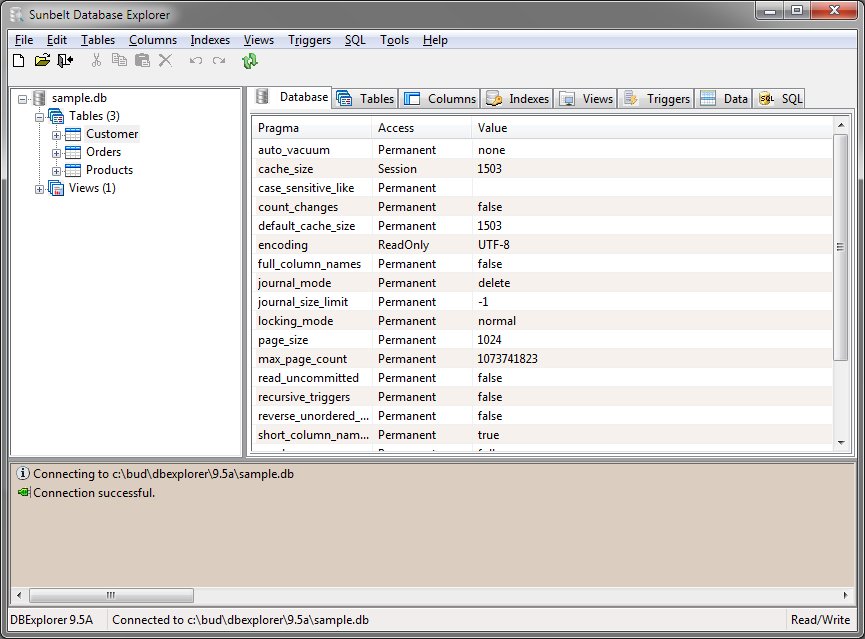This screenshot has width=865, height=639.
Task: Open the File menu
Action: [x=24, y=40]
